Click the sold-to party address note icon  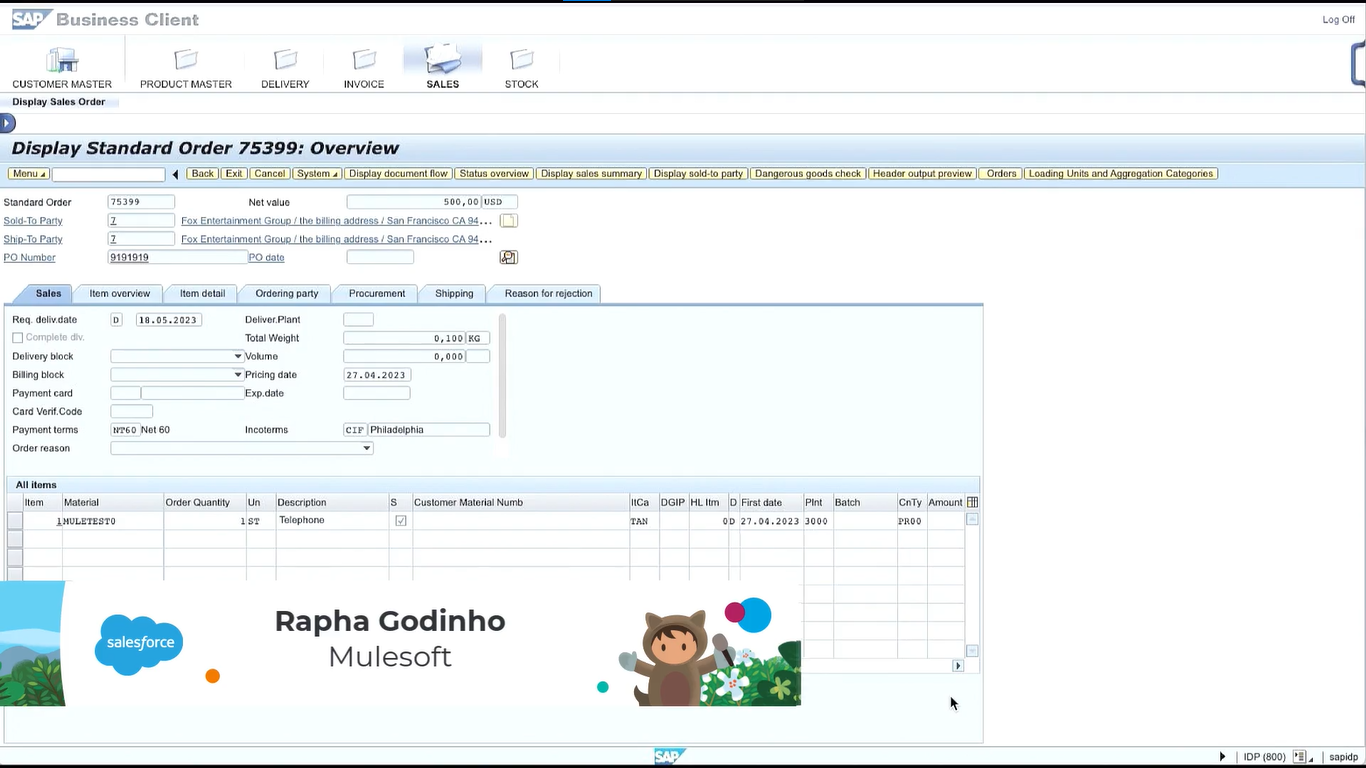(508, 221)
